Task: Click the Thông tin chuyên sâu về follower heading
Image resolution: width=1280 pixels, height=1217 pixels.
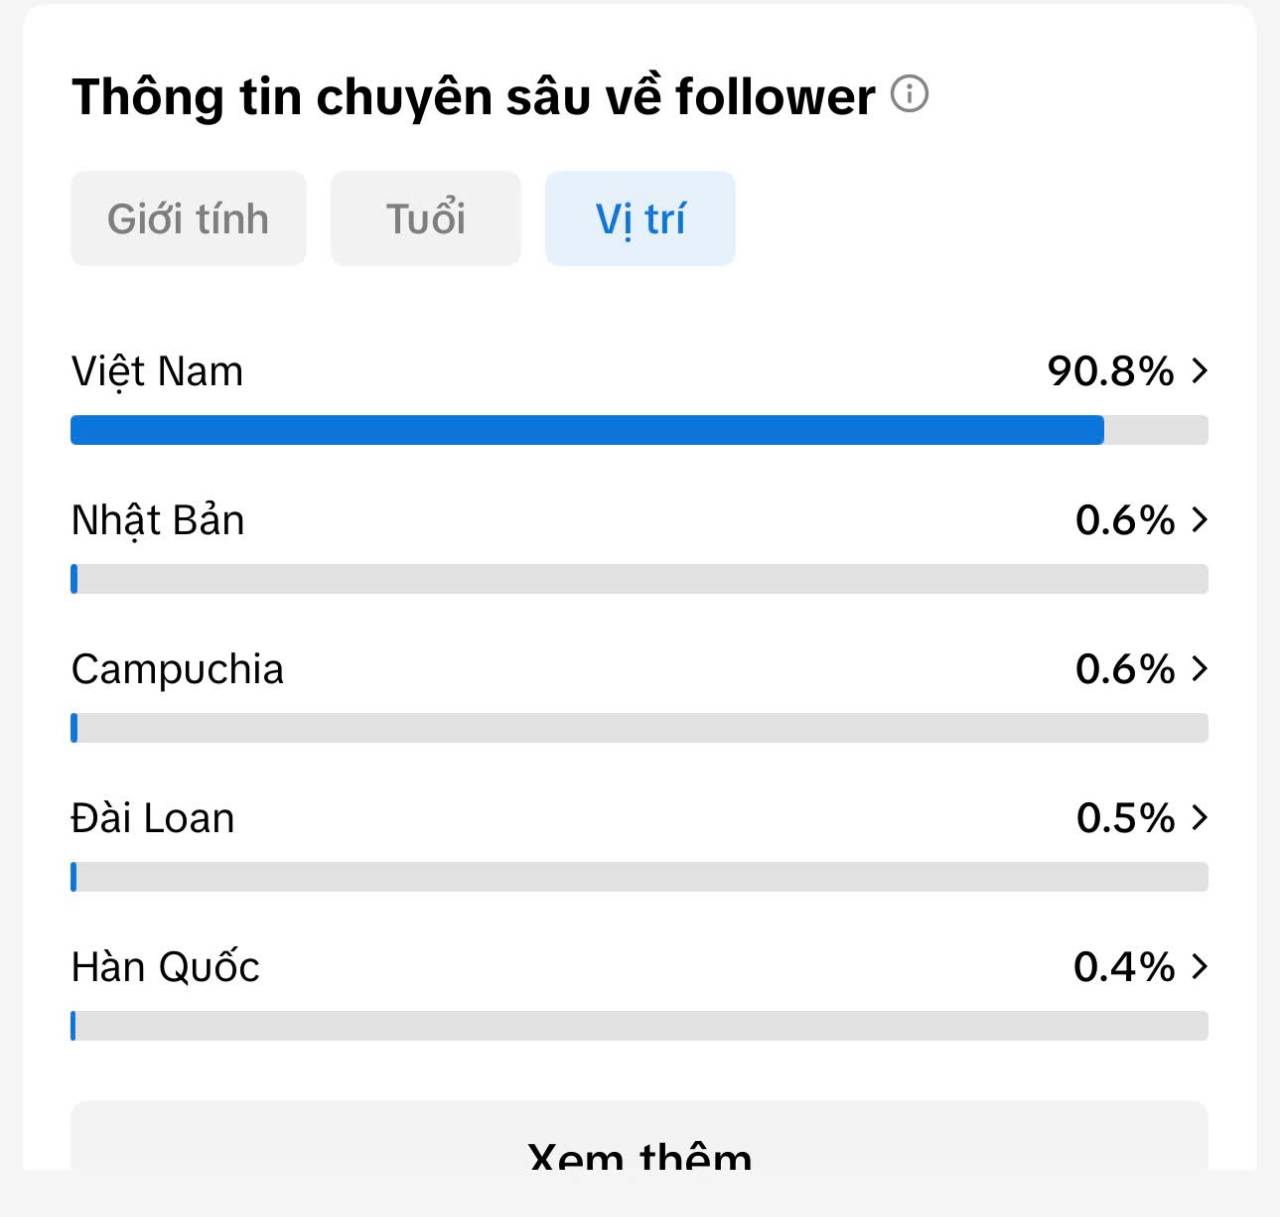Action: click(473, 97)
